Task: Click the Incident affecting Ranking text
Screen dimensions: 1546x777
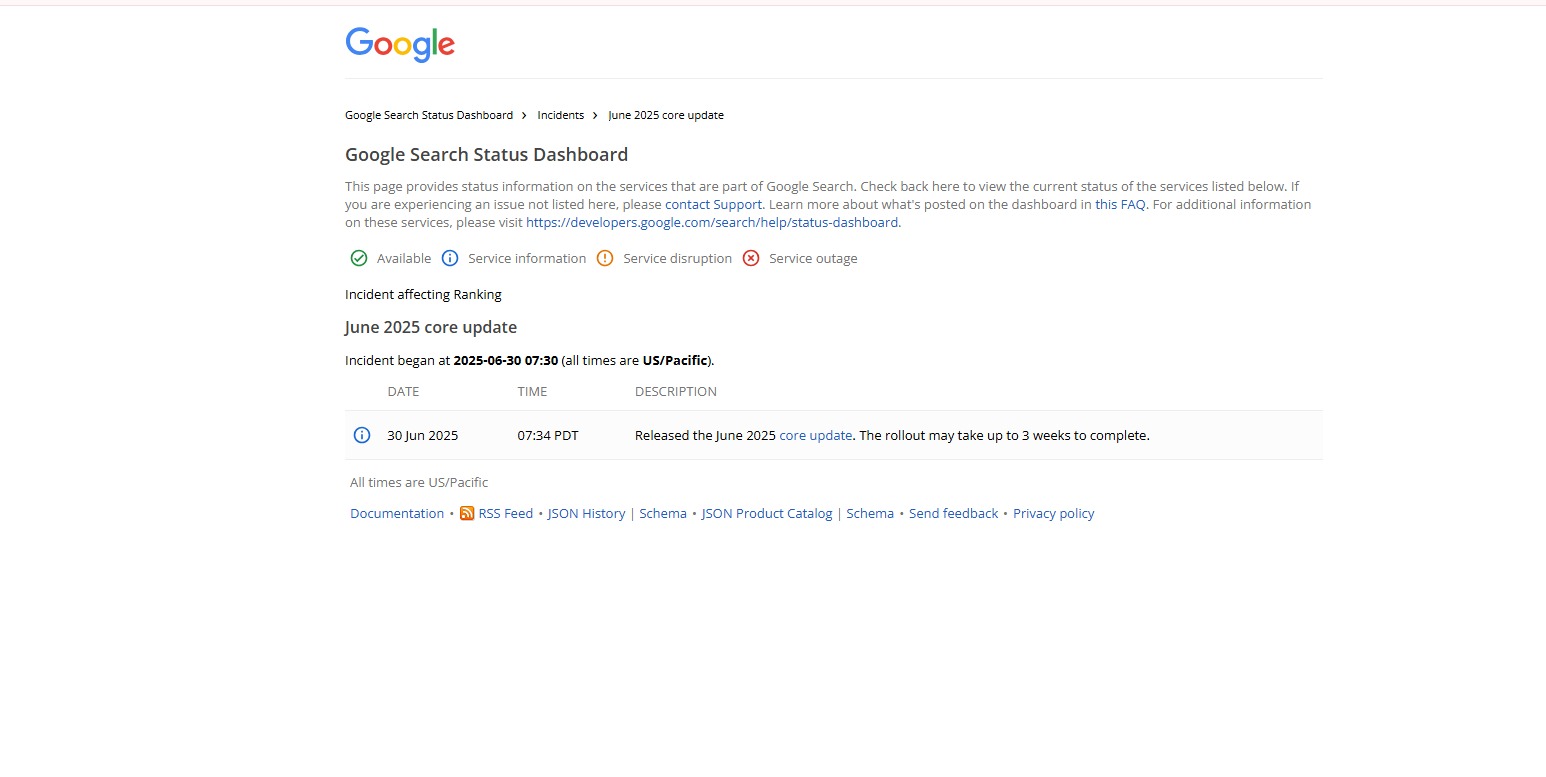Action: [x=423, y=294]
